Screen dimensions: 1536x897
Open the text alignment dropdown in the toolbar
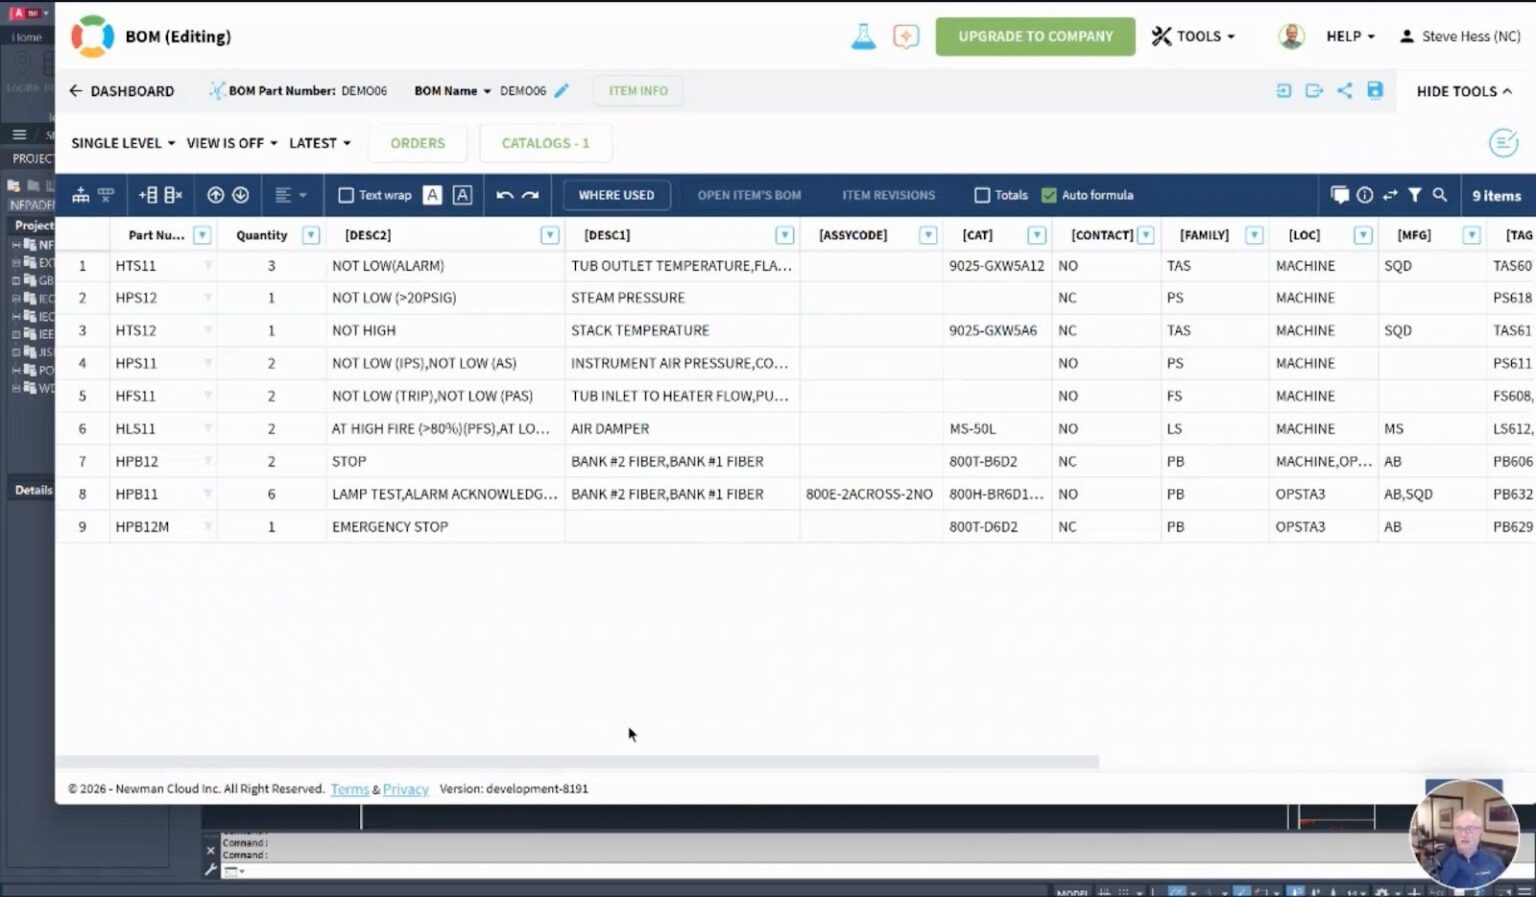point(290,195)
